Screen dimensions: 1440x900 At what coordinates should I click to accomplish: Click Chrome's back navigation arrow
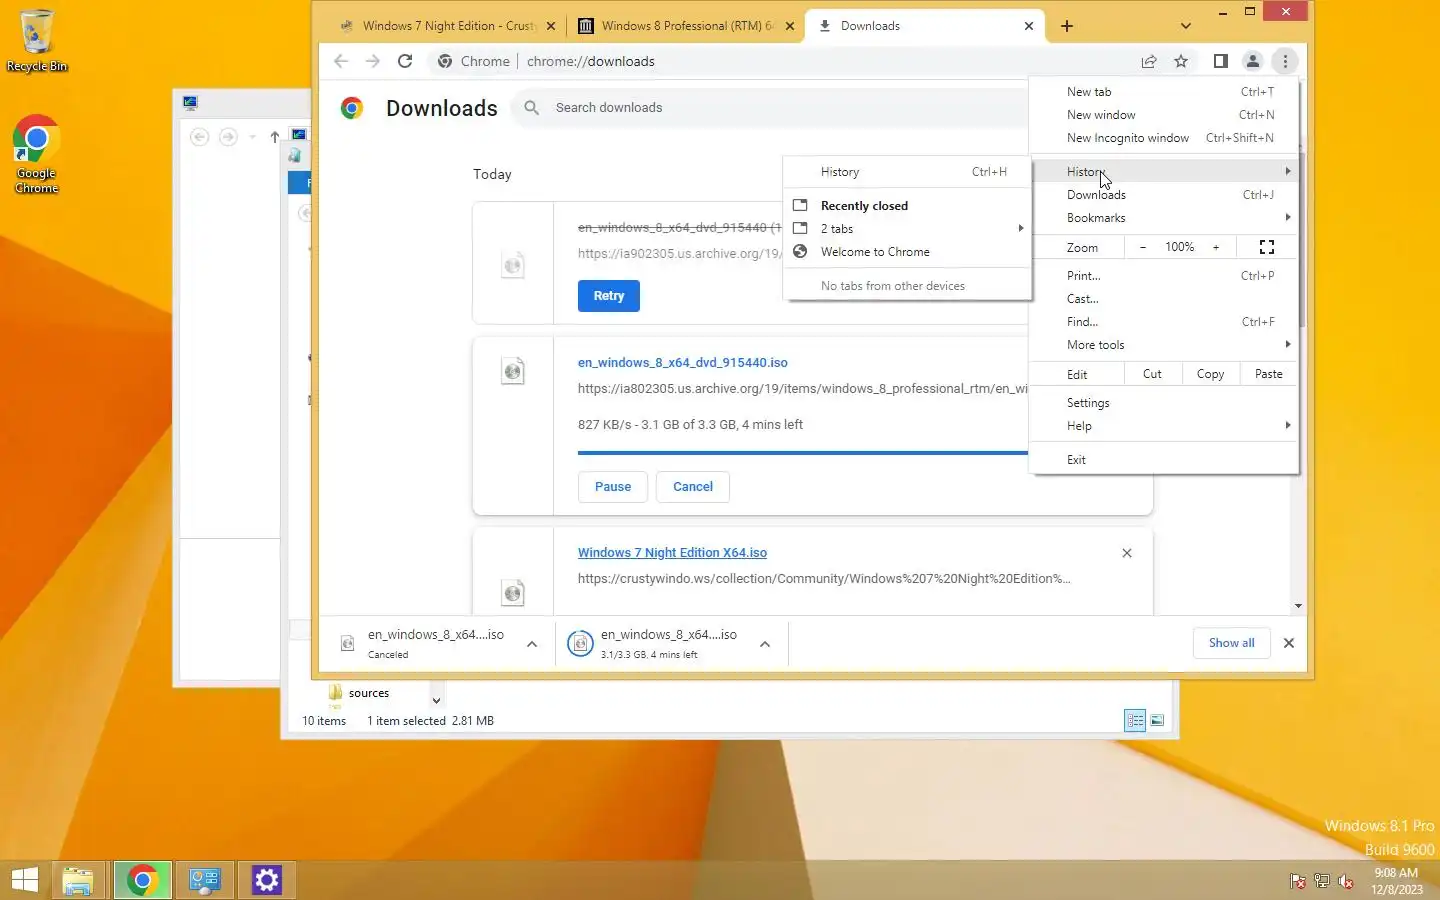pyautogui.click(x=341, y=61)
